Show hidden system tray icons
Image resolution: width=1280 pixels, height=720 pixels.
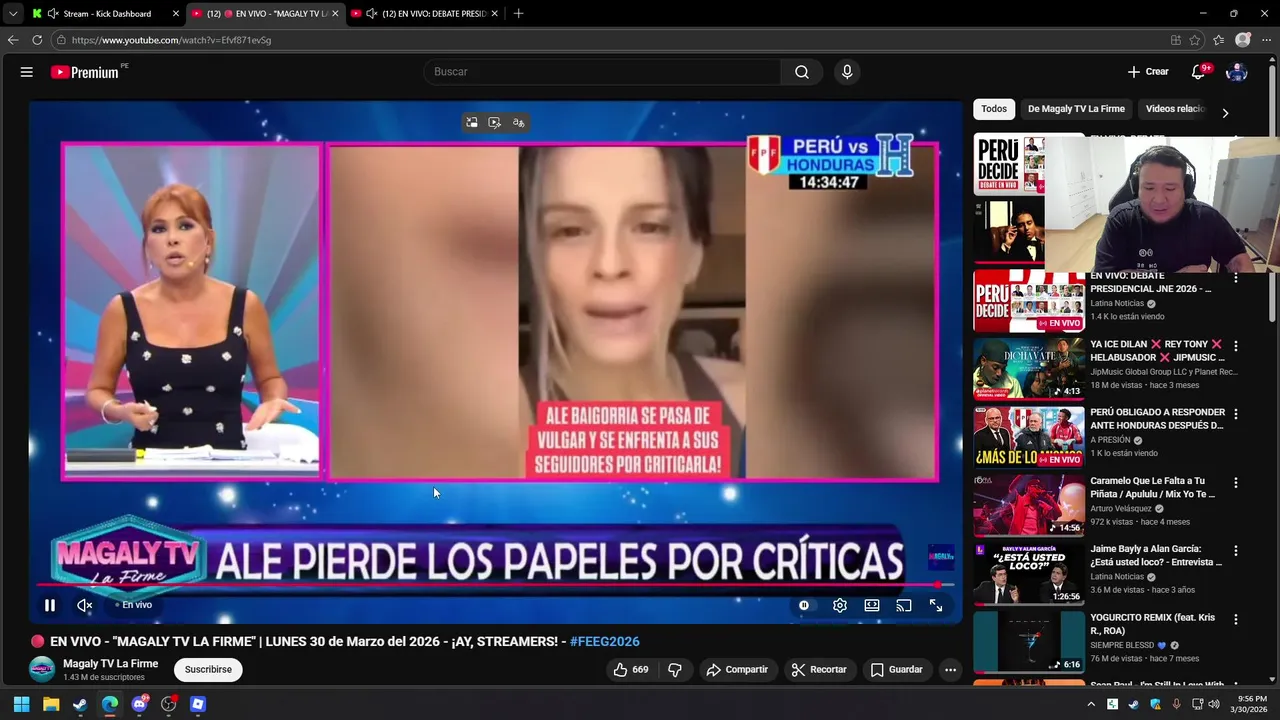click(x=1091, y=704)
